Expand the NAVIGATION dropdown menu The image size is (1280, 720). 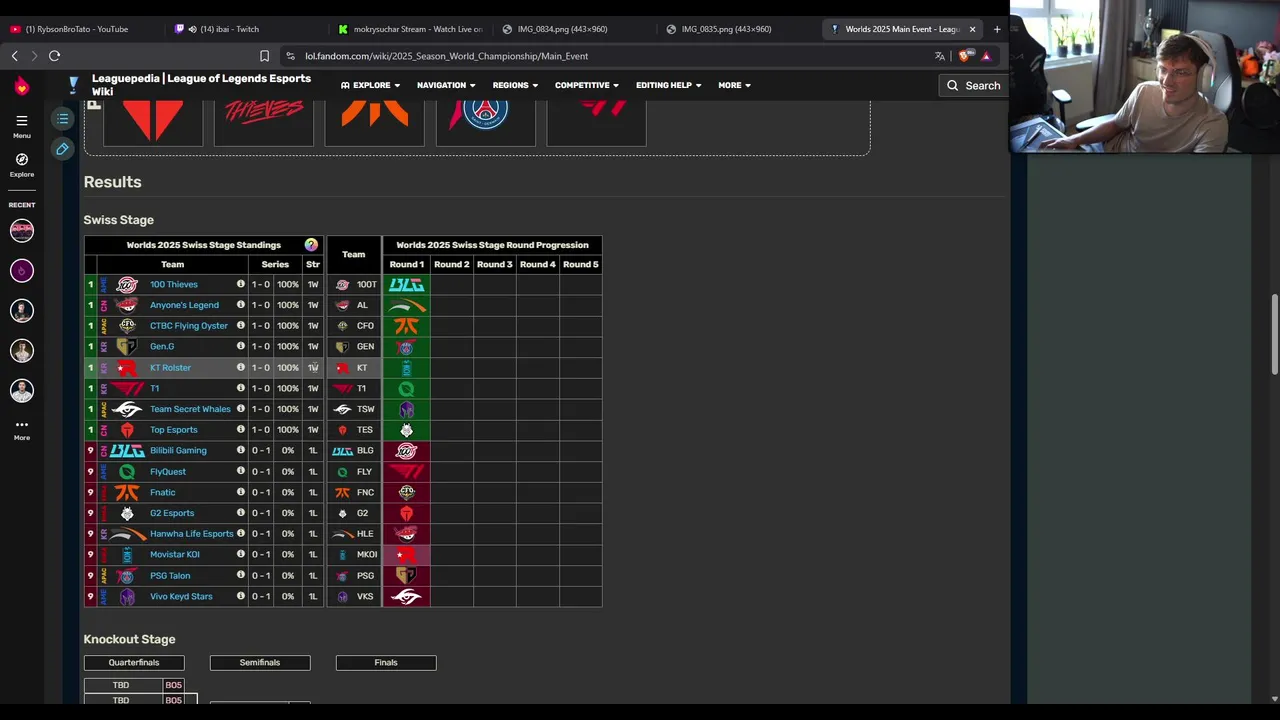click(x=446, y=85)
